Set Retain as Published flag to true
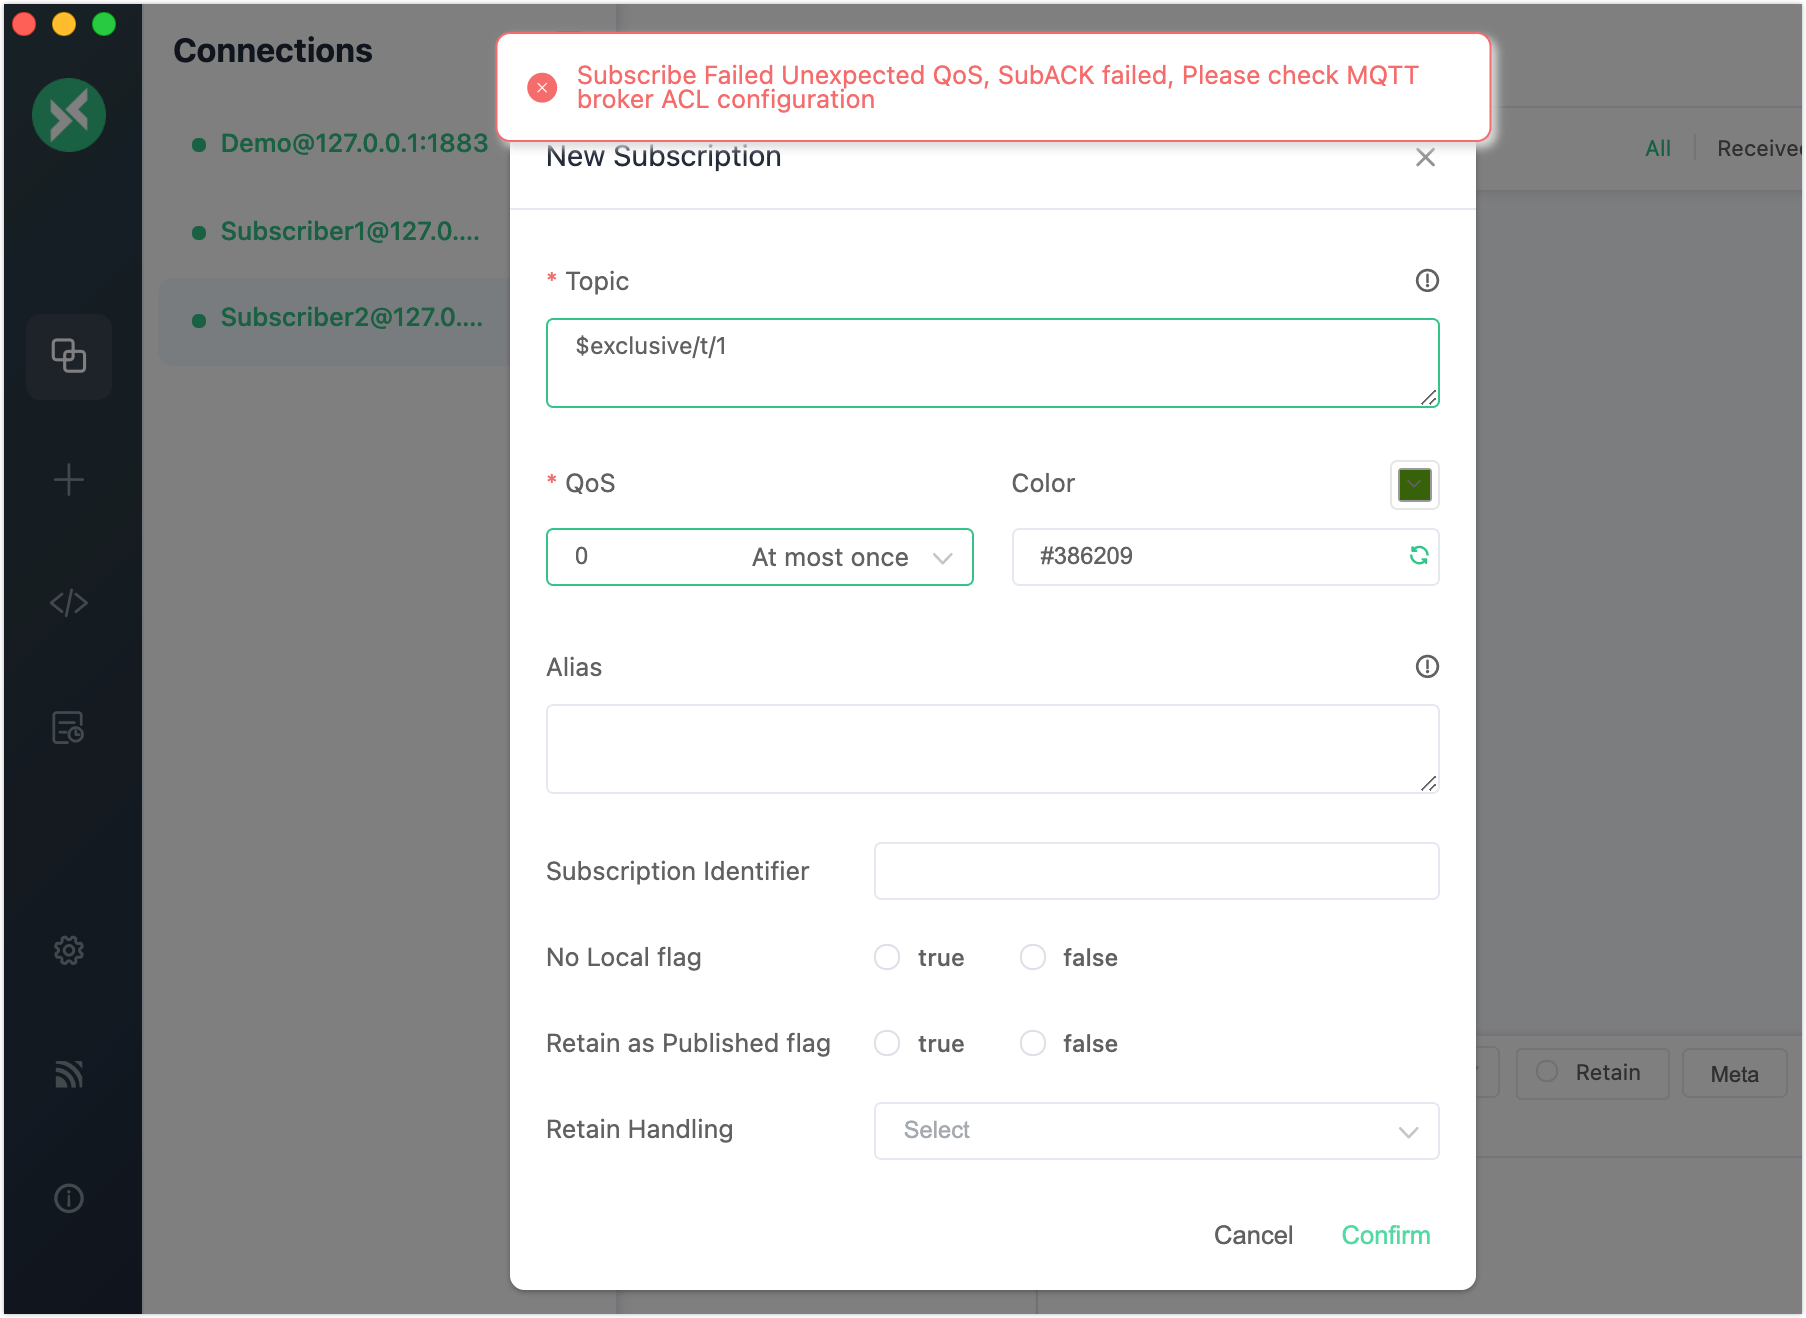The width and height of the screenshot is (1806, 1318). point(887,1043)
